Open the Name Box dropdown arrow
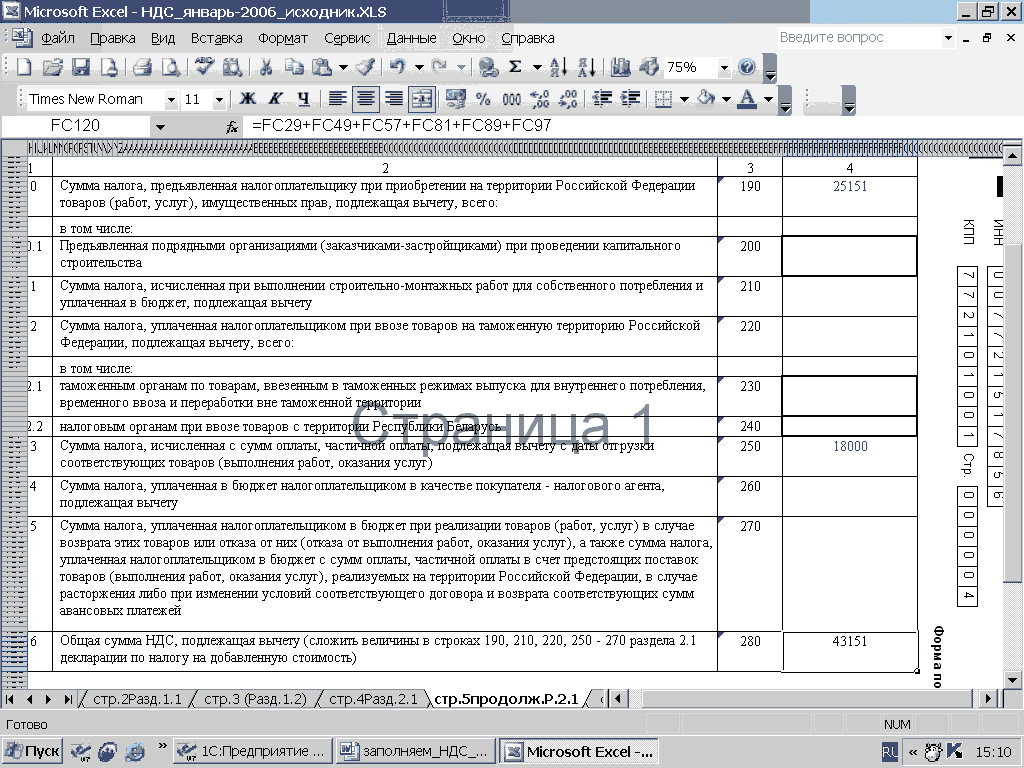Image resolution: width=1024 pixels, height=768 pixels. [160, 127]
